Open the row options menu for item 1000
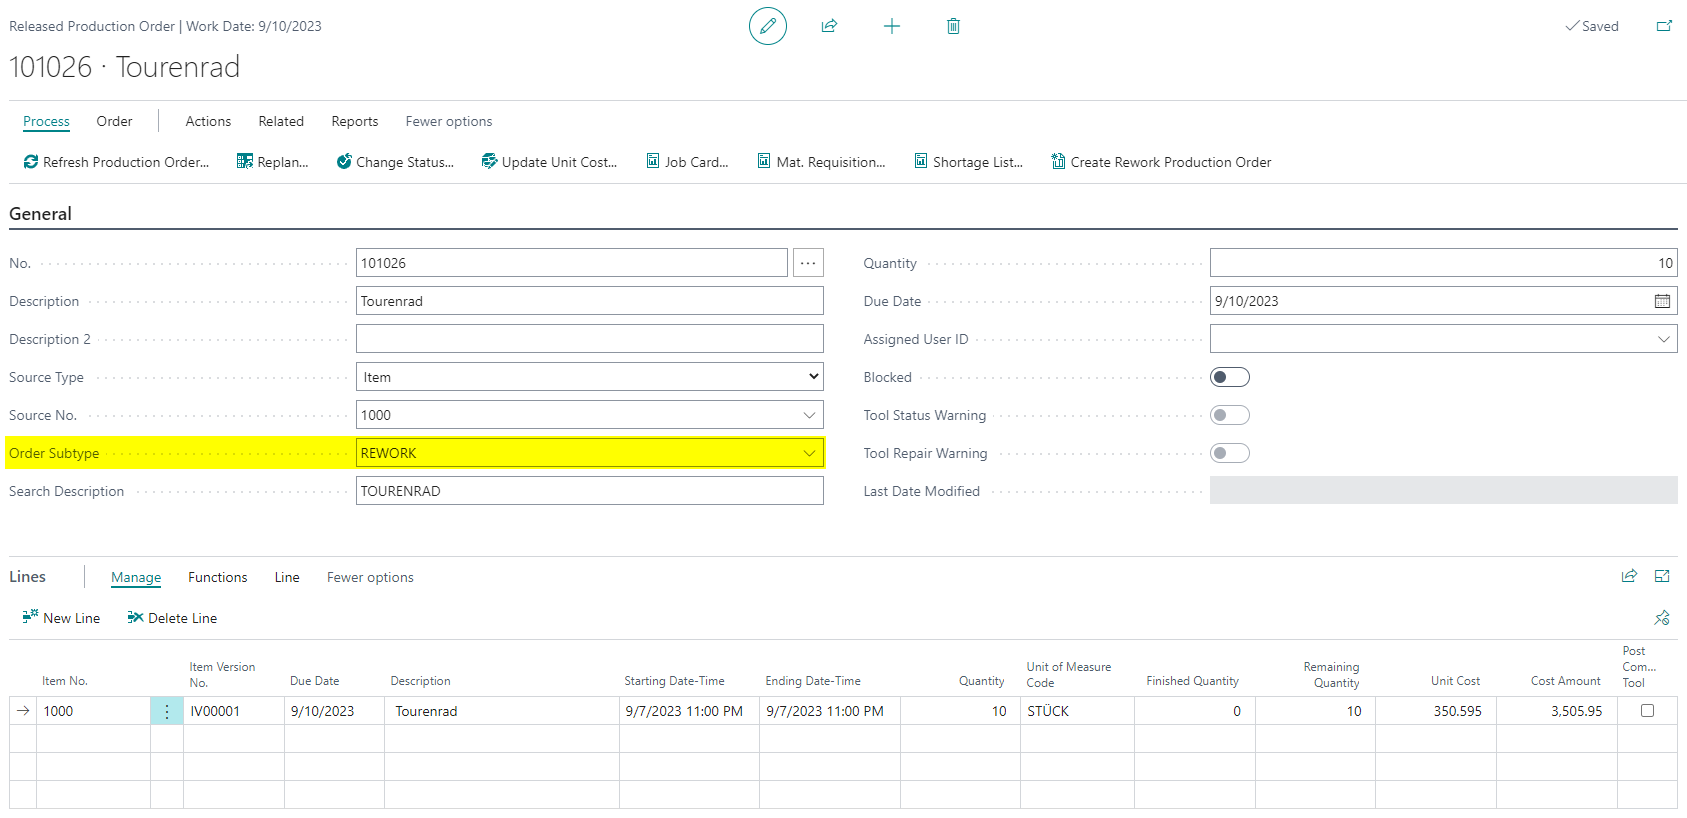The height and width of the screenshot is (818, 1687). [167, 711]
